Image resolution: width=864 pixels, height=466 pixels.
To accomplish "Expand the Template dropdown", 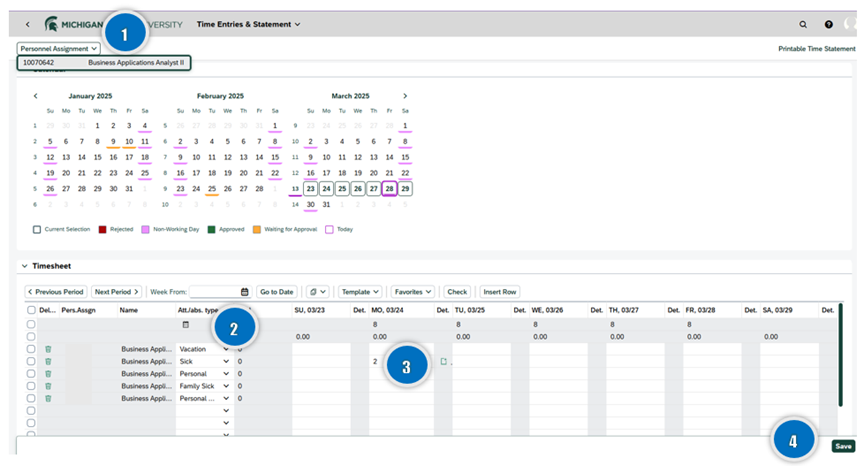I will 360,292.
